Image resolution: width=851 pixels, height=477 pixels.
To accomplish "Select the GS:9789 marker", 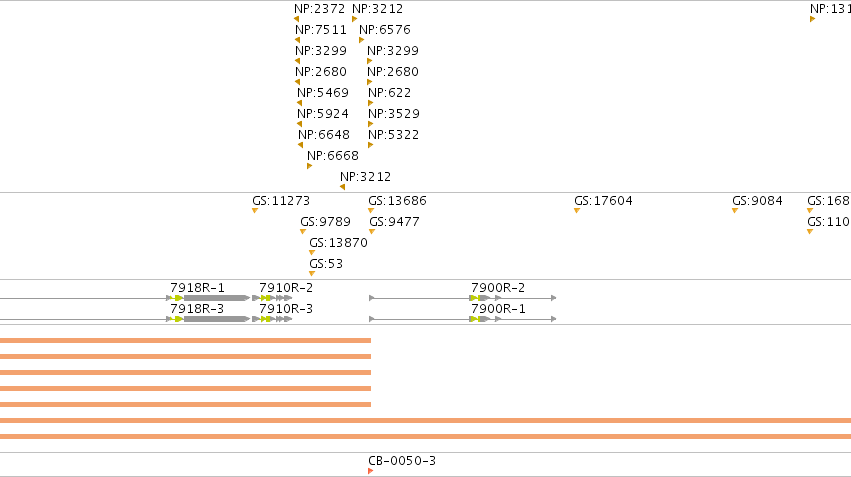I will tap(303, 232).
